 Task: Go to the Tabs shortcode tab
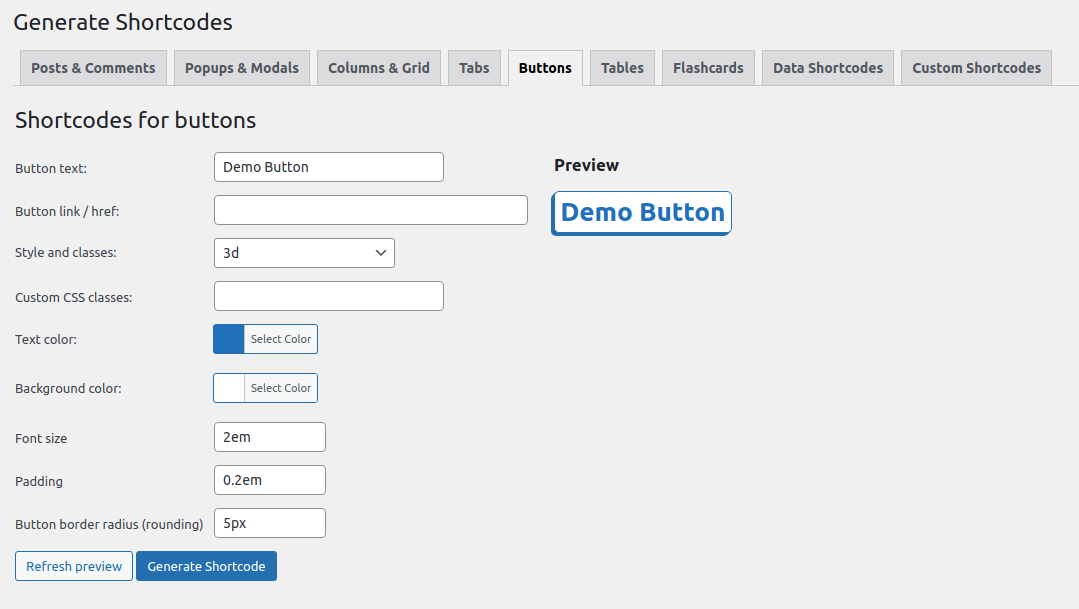474,68
